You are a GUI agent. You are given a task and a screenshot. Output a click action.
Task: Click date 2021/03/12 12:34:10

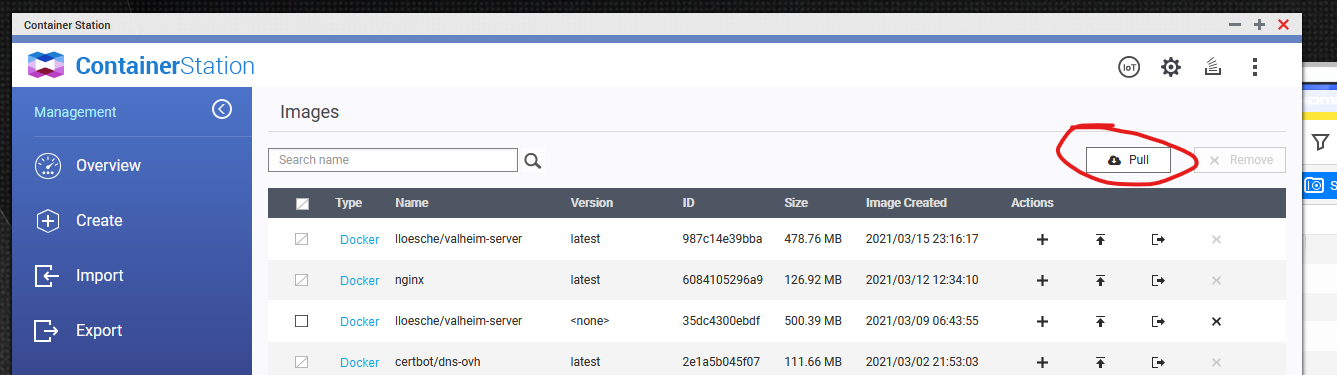point(922,280)
